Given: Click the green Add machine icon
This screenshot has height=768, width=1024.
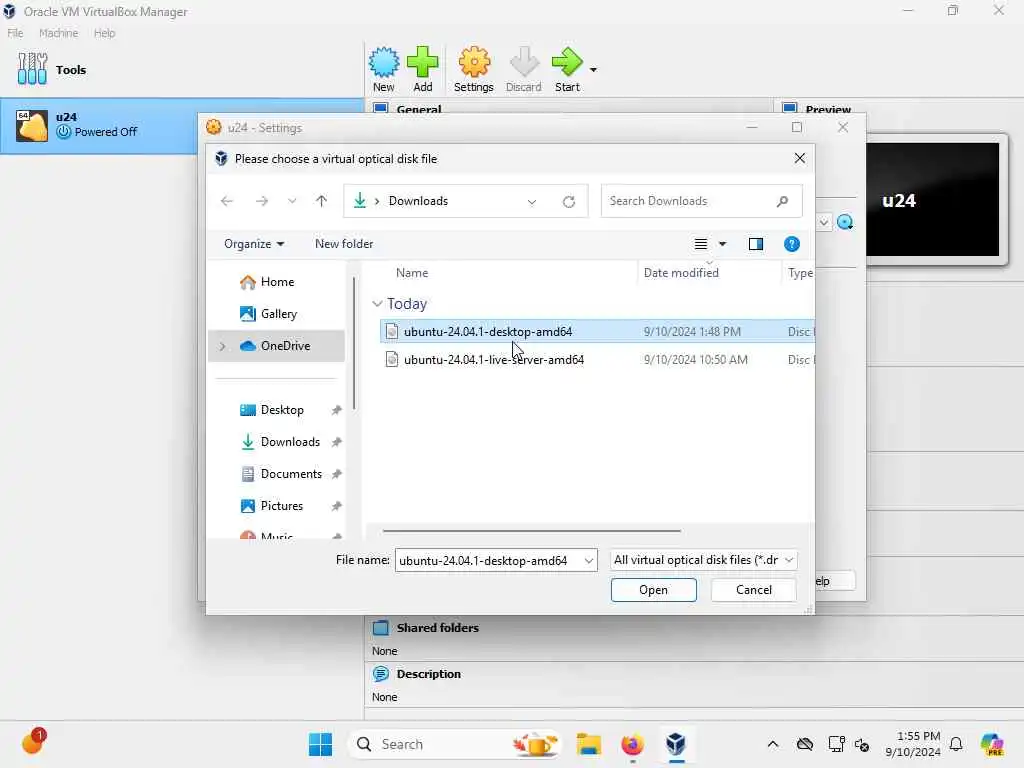Looking at the screenshot, I should pos(423,63).
